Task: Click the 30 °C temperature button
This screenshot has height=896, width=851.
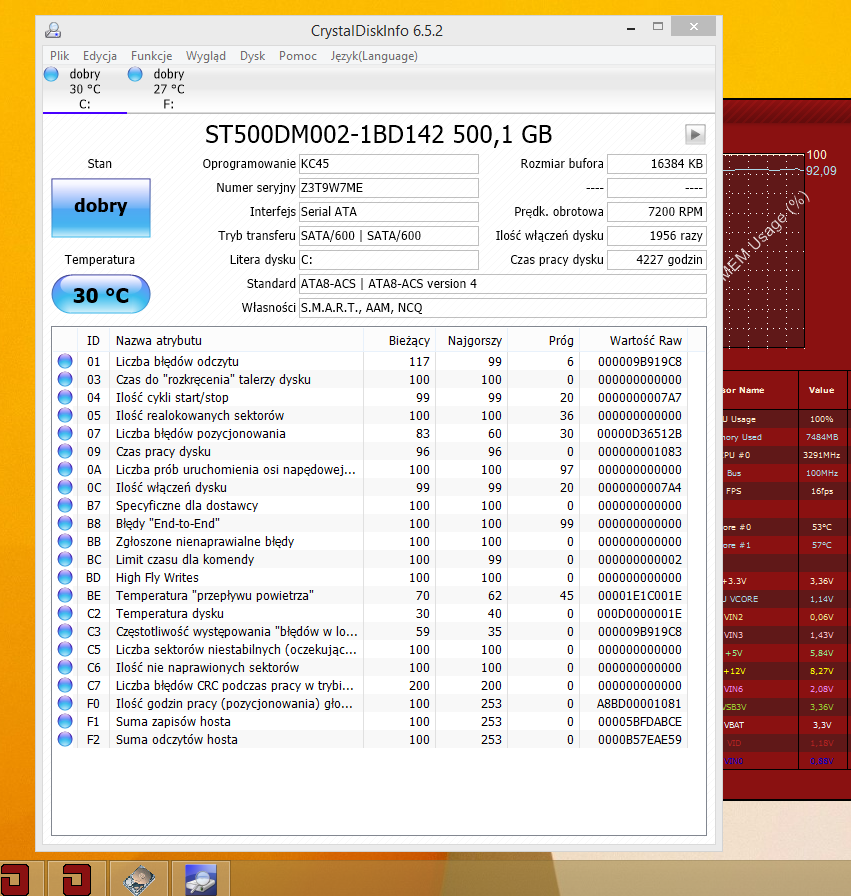Action: click(x=101, y=294)
